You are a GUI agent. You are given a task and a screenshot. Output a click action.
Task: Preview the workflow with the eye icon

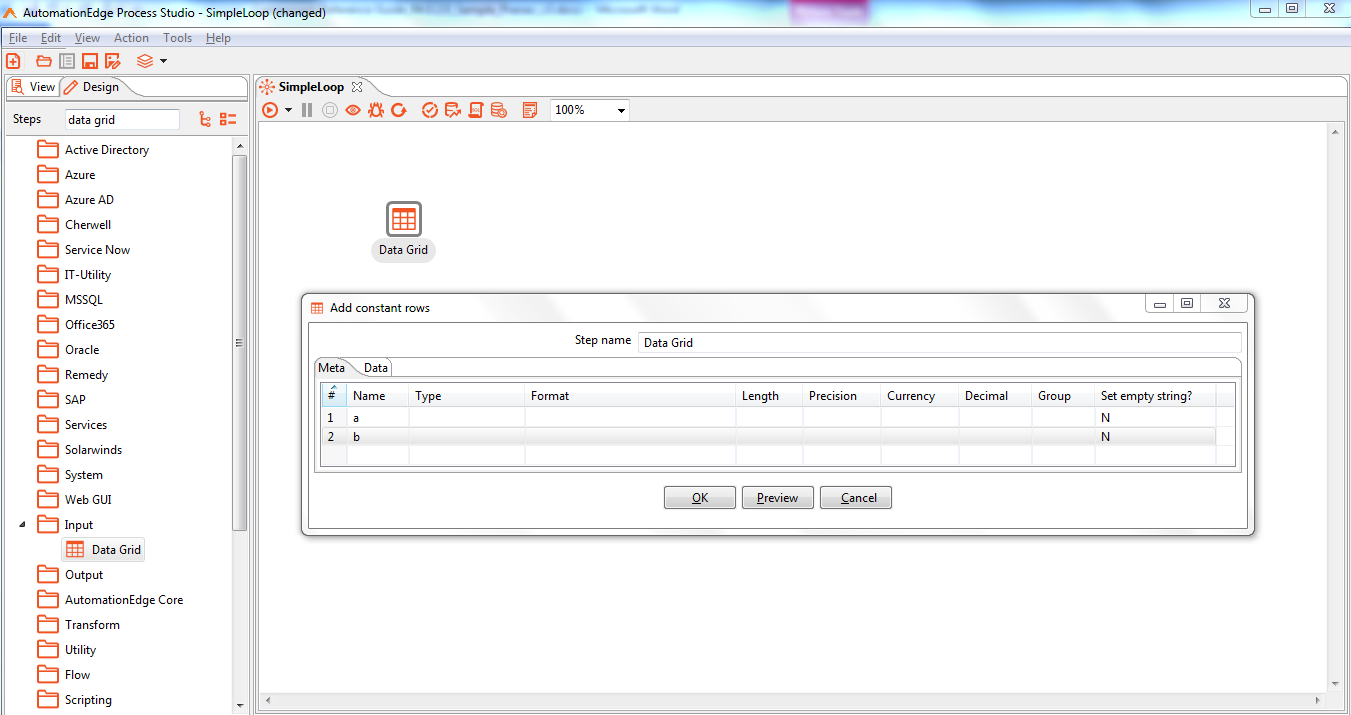click(x=353, y=110)
